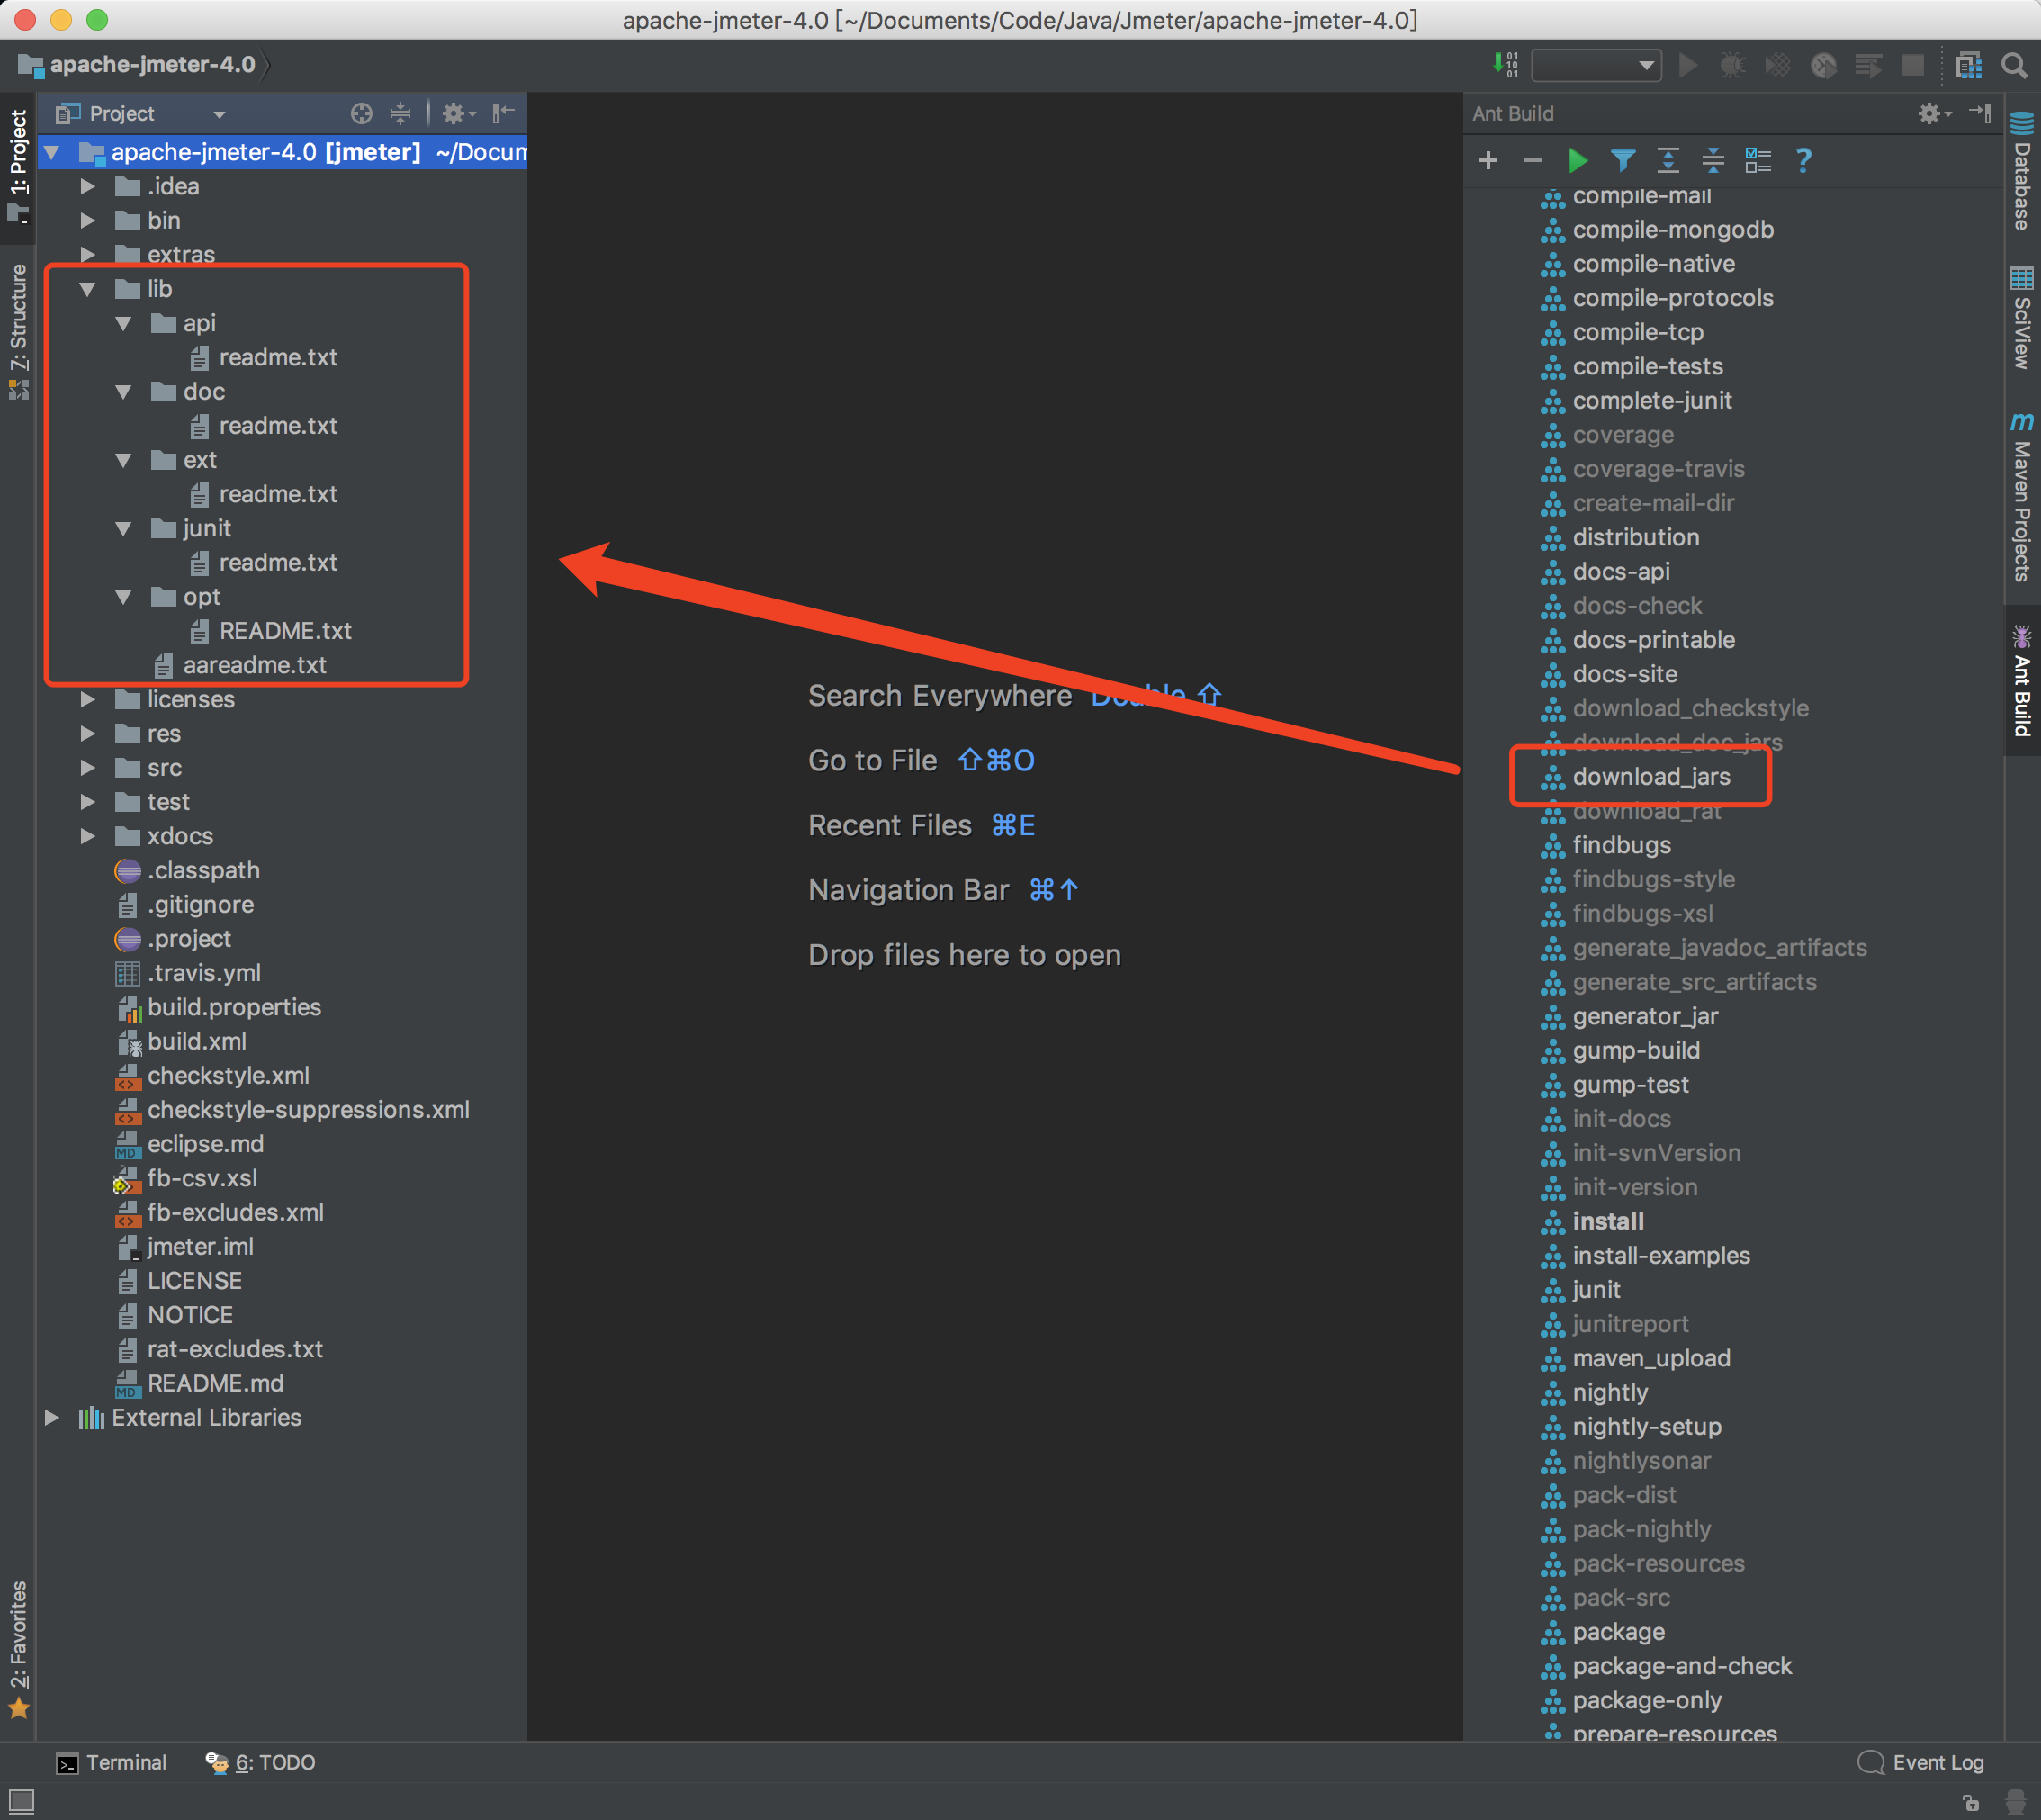The width and height of the screenshot is (2041, 1820).
Task: Add an Ant build file with plus icon
Action: tap(1488, 160)
